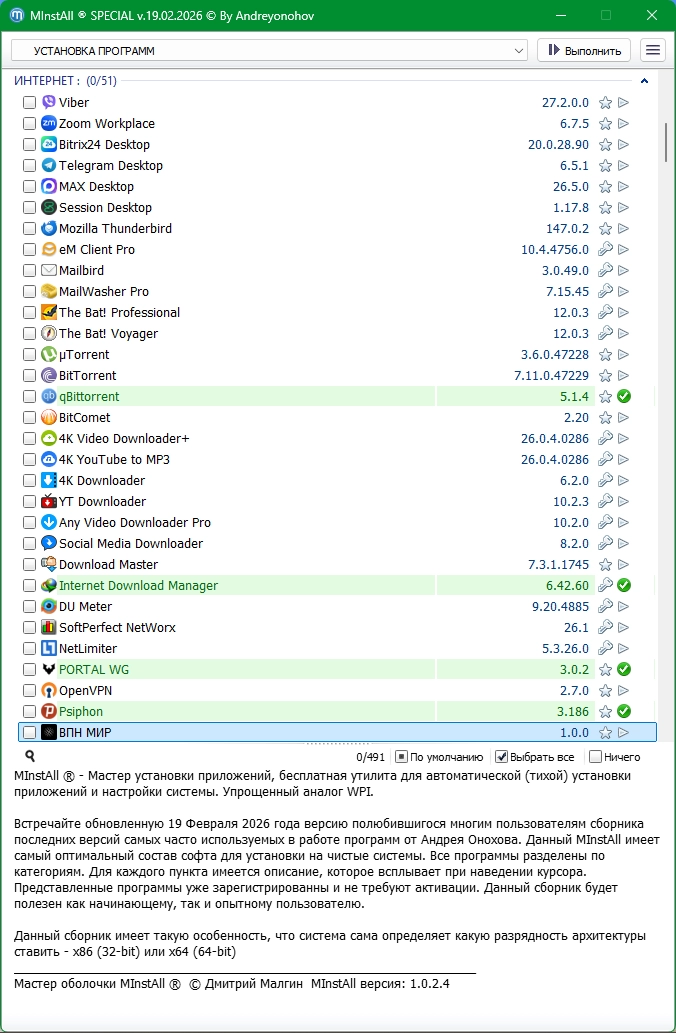This screenshot has width=676, height=1033.
Task: Click the key icon for eM Client Pro
Action: (x=605, y=249)
